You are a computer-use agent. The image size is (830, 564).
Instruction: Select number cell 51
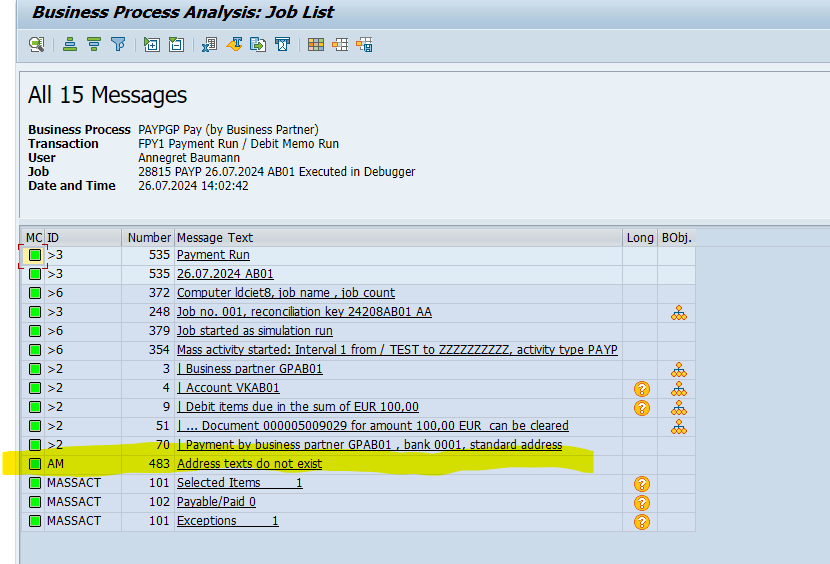click(x=149, y=426)
